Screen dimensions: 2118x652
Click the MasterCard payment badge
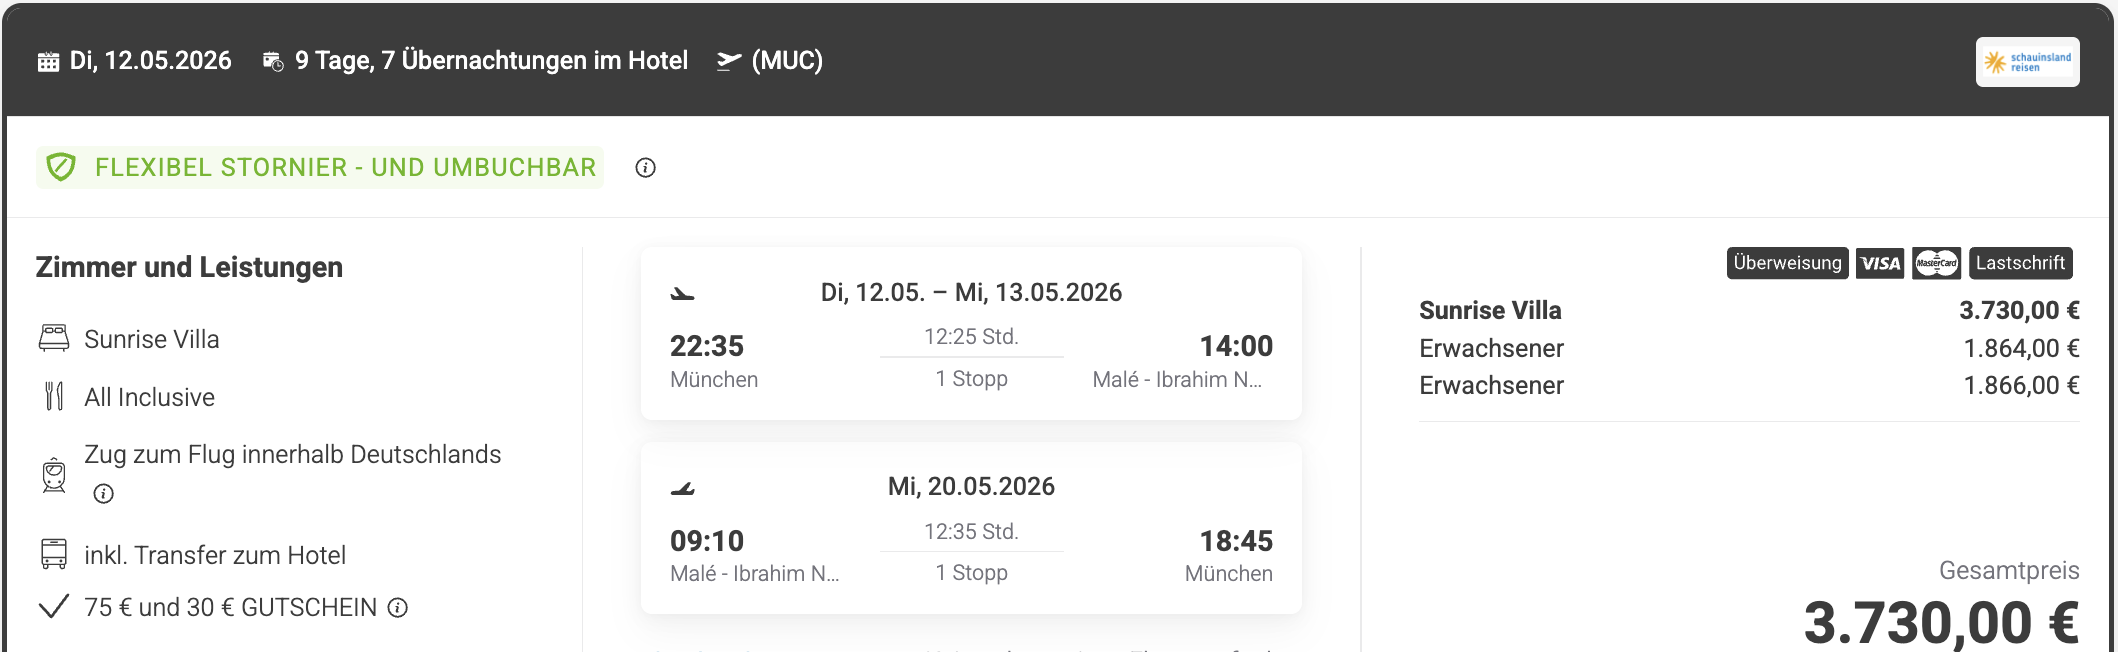click(x=1936, y=263)
